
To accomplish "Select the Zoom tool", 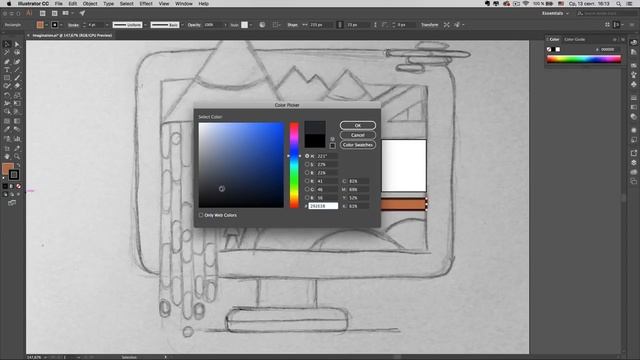I will (17, 156).
